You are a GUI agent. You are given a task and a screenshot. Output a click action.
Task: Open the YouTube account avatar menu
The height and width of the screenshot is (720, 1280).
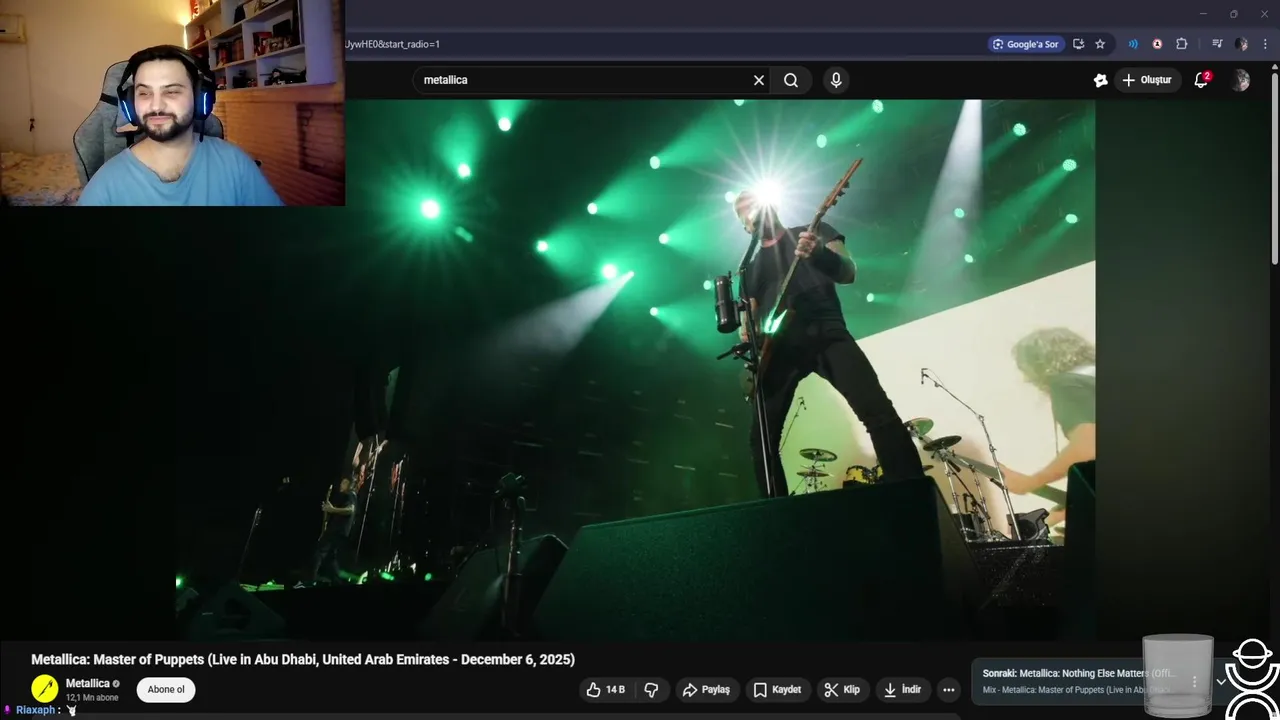pyautogui.click(x=1241, y=81)
